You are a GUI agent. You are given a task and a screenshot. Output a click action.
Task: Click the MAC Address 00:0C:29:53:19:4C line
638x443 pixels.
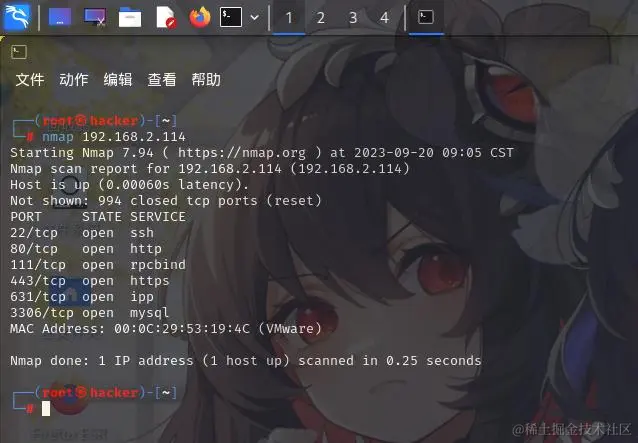[x=166, y=329]
